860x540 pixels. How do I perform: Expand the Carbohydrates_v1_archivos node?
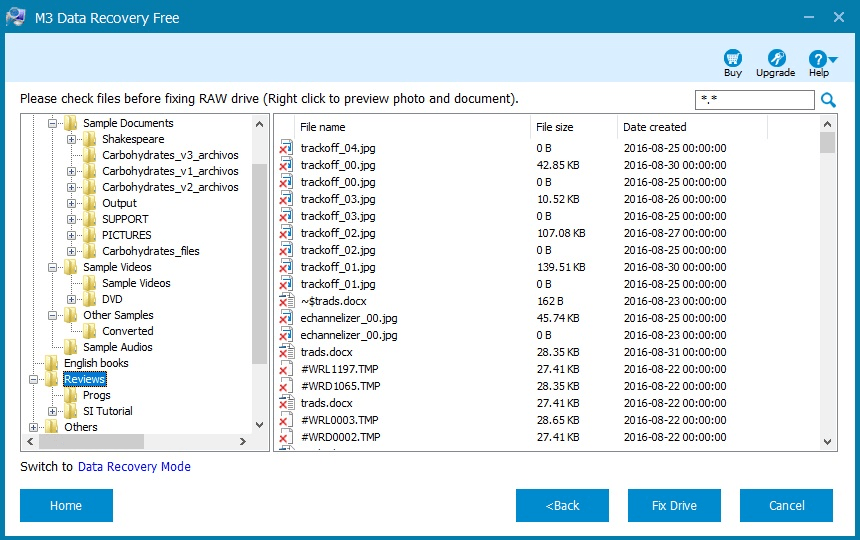pos(71,172)
